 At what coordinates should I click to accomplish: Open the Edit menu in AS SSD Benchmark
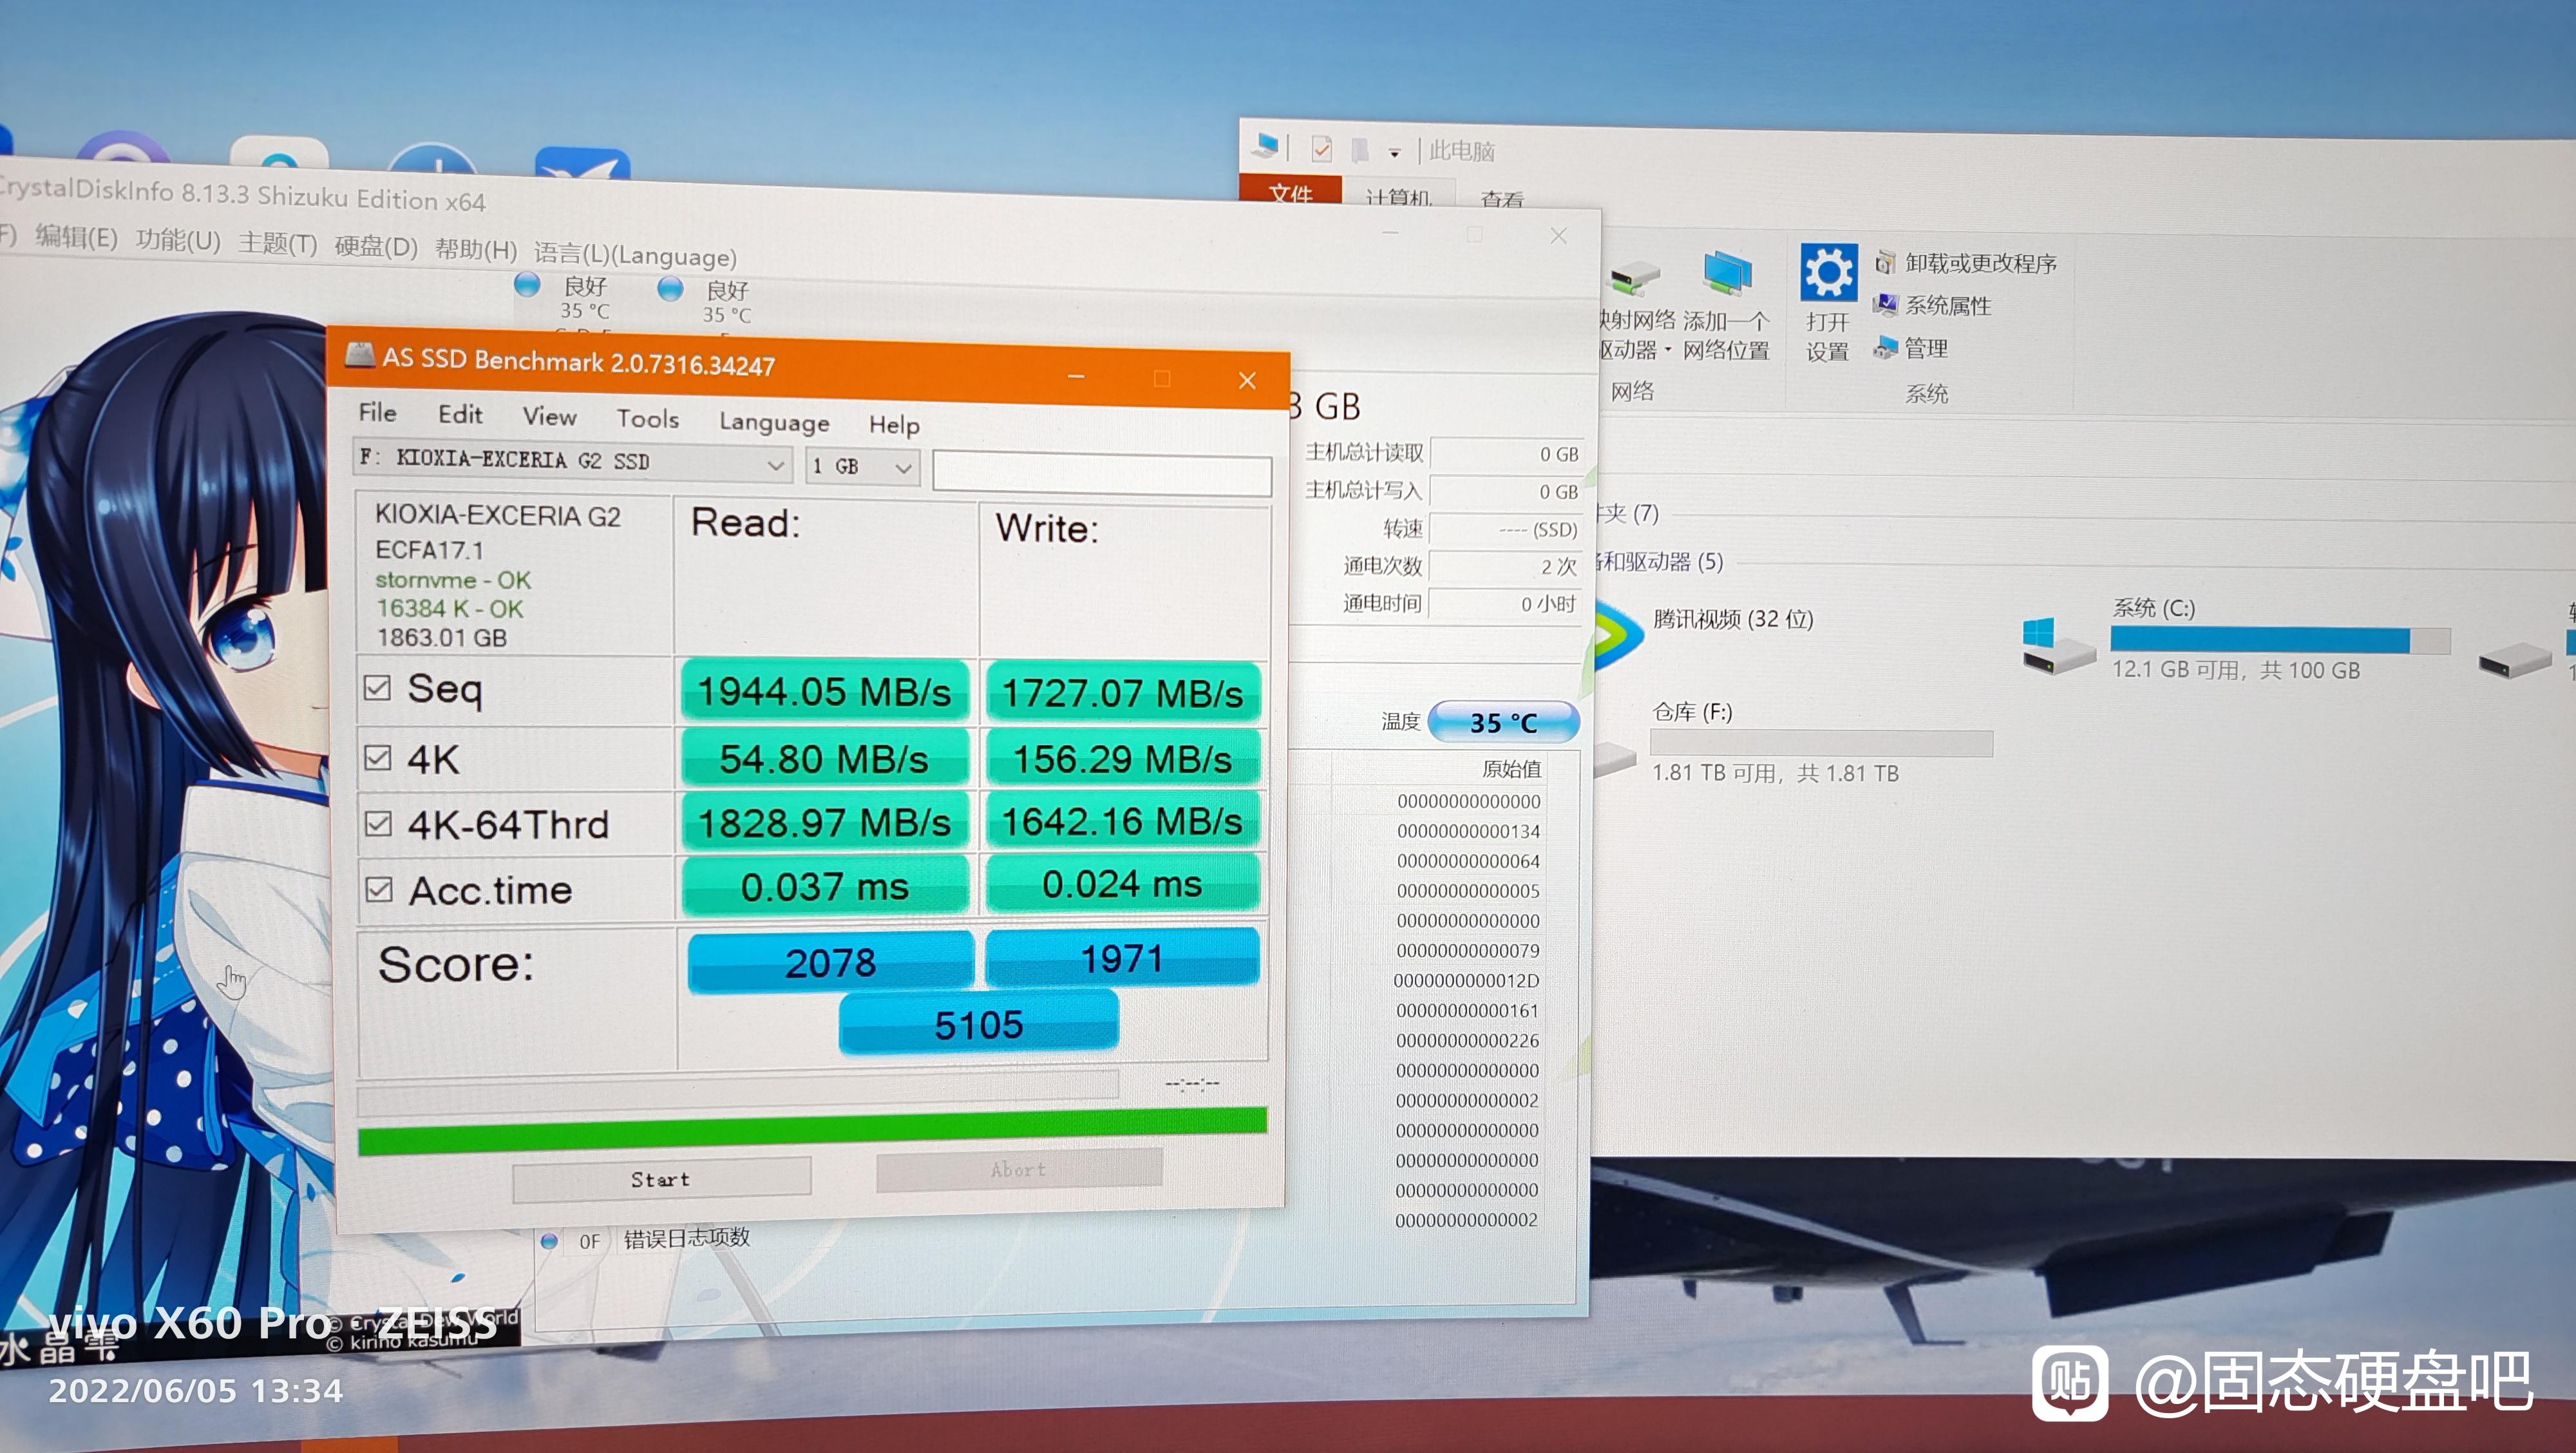[x=460, y=414]
